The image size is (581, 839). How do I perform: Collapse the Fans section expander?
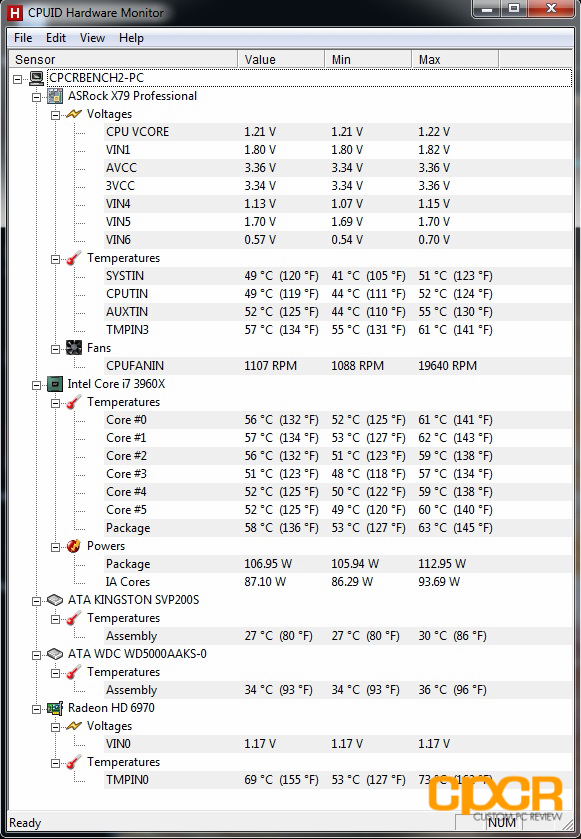coord(55,349)
